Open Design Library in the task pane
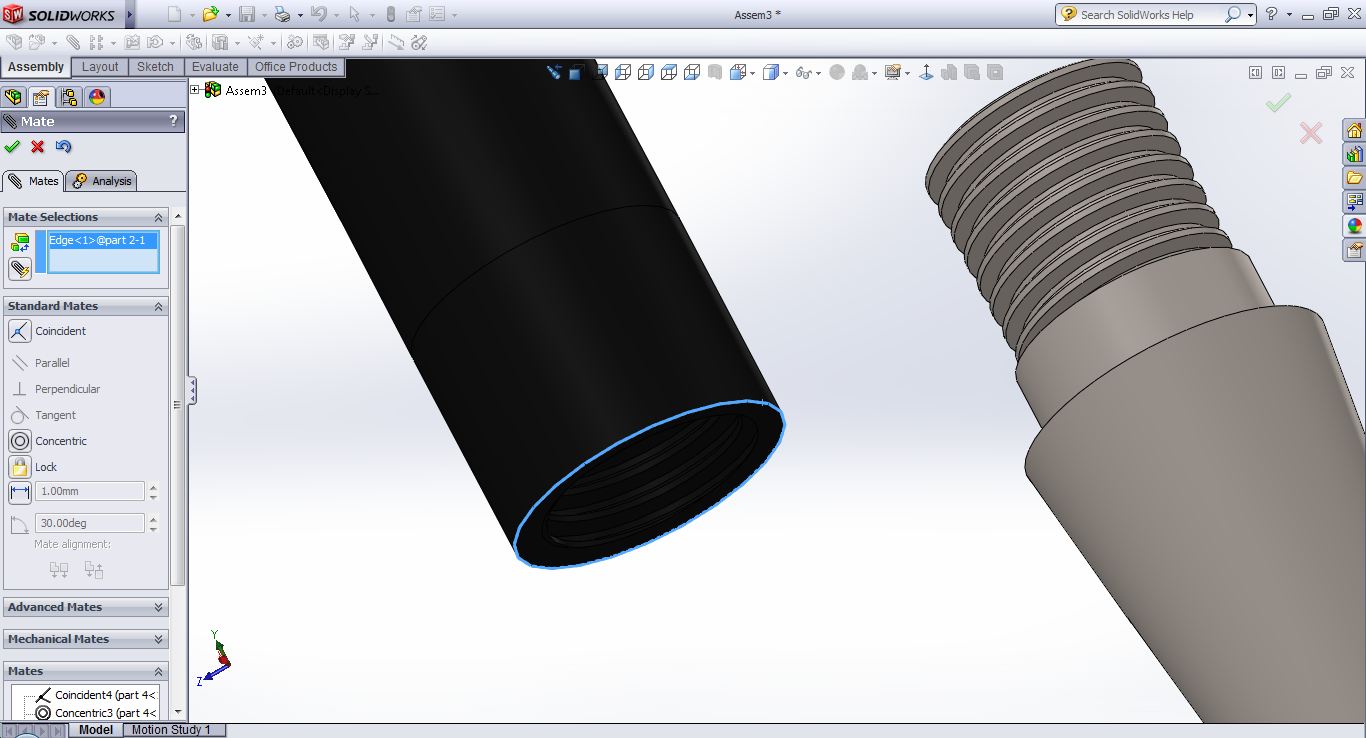Viewport: 1366px width, 738px height. point(1354,155)
